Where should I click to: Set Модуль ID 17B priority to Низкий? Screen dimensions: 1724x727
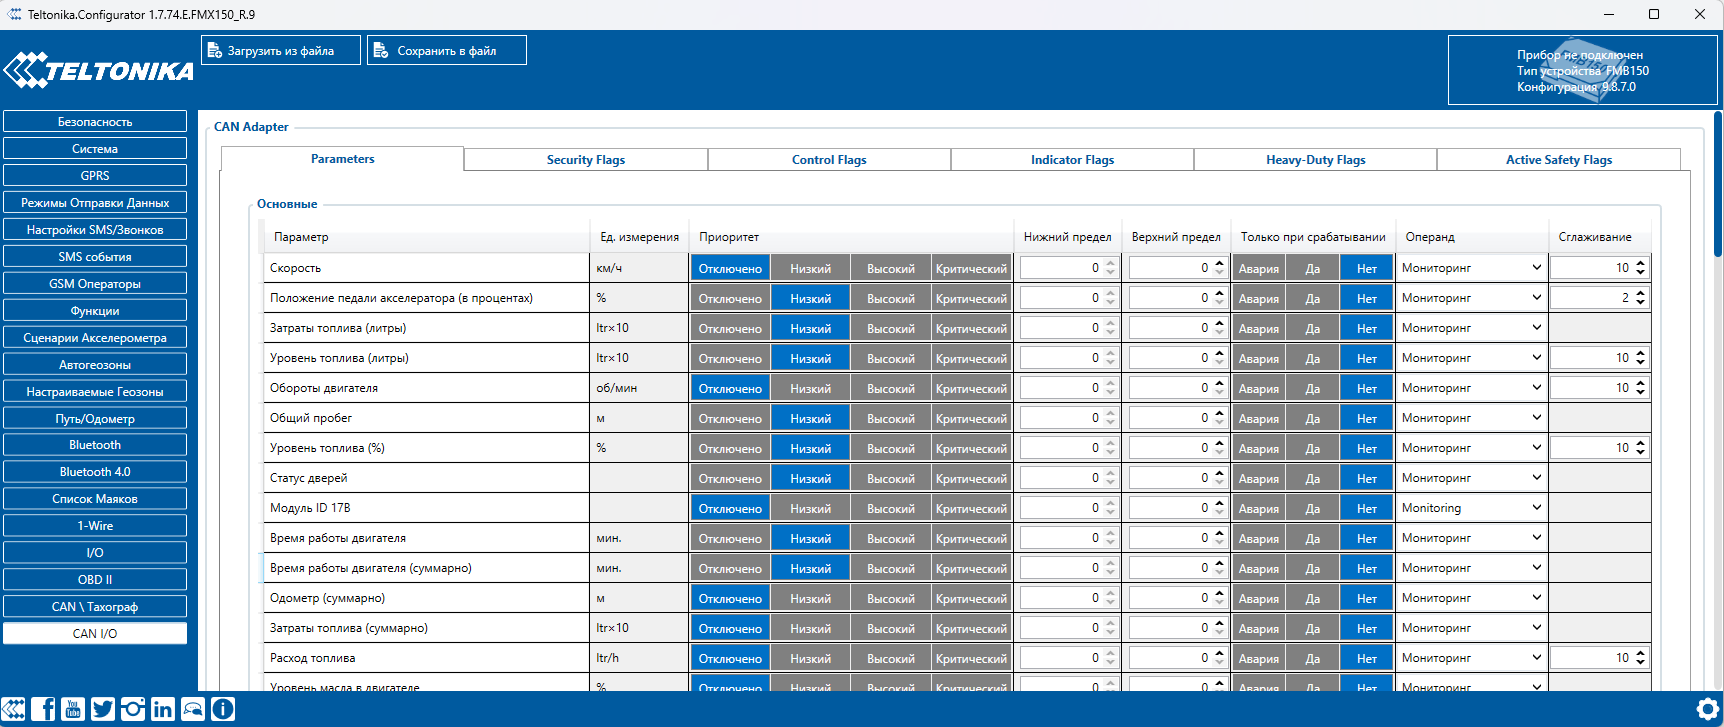coord(810,508)
